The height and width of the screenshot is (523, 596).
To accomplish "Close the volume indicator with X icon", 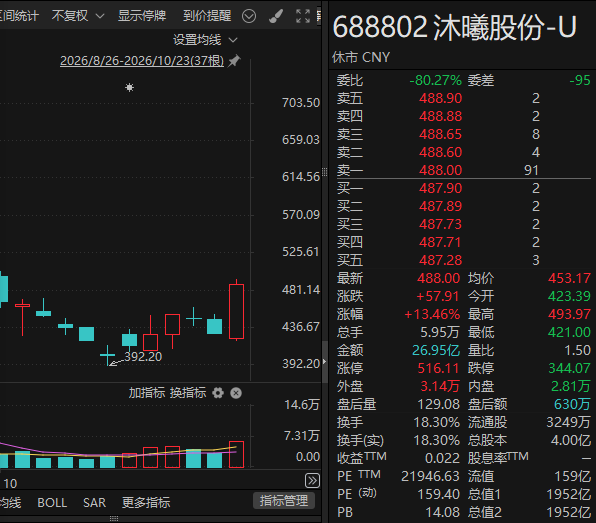I will (236, 393).
